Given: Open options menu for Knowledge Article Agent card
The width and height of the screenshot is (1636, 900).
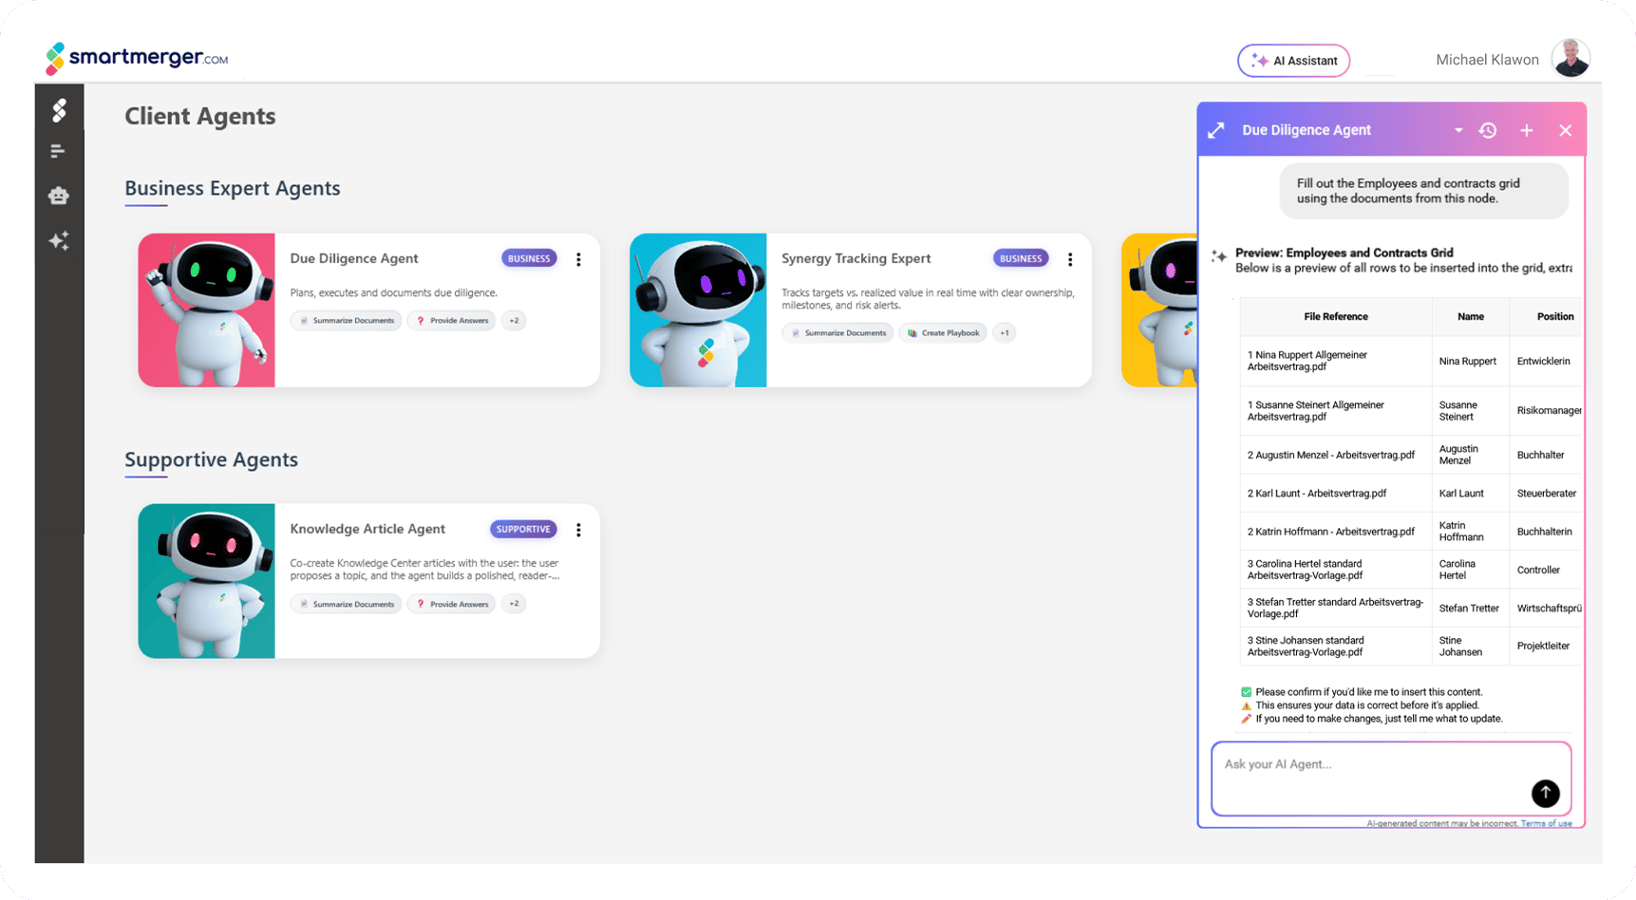Looking at the screenshot, I should tap(578, 530).
